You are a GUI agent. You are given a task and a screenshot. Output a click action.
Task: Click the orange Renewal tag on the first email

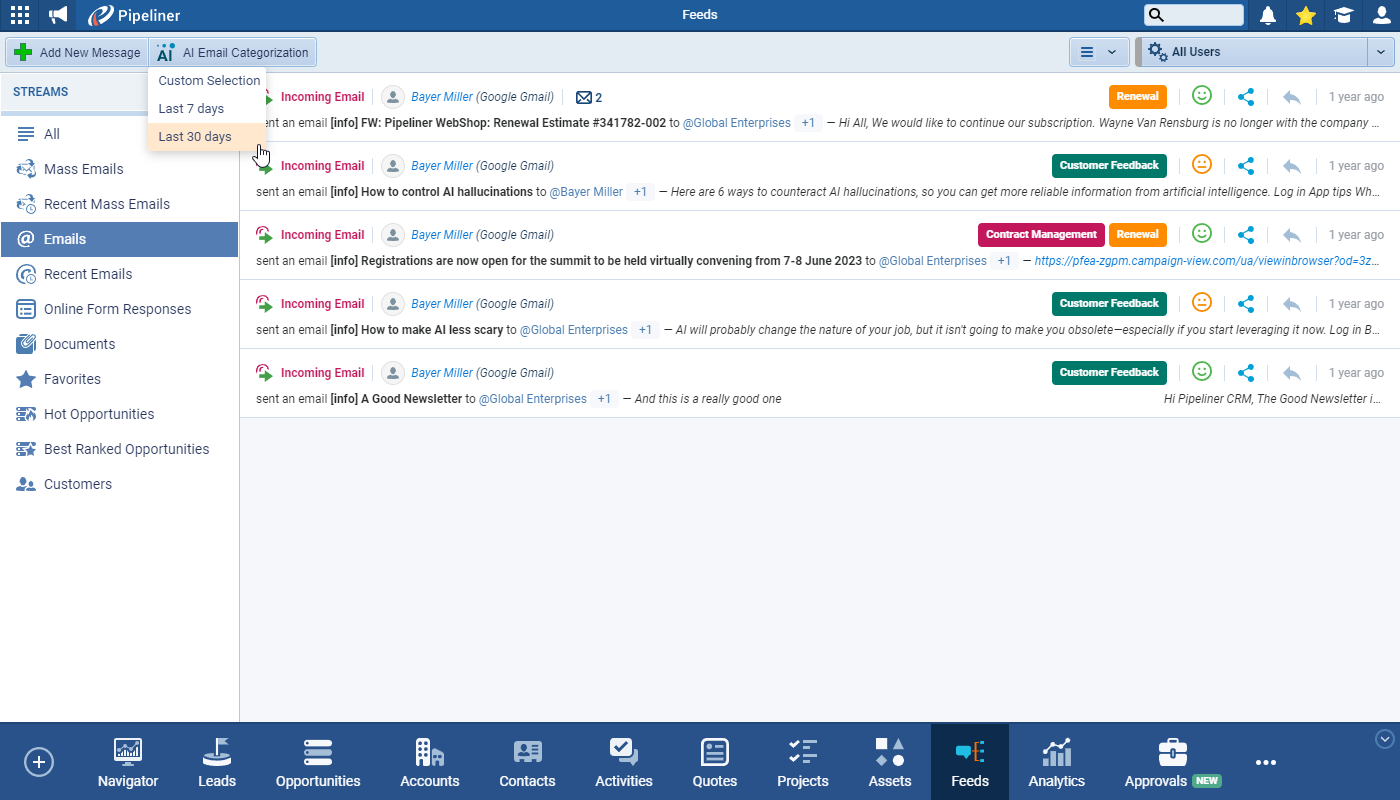(x=1138, y=97)
